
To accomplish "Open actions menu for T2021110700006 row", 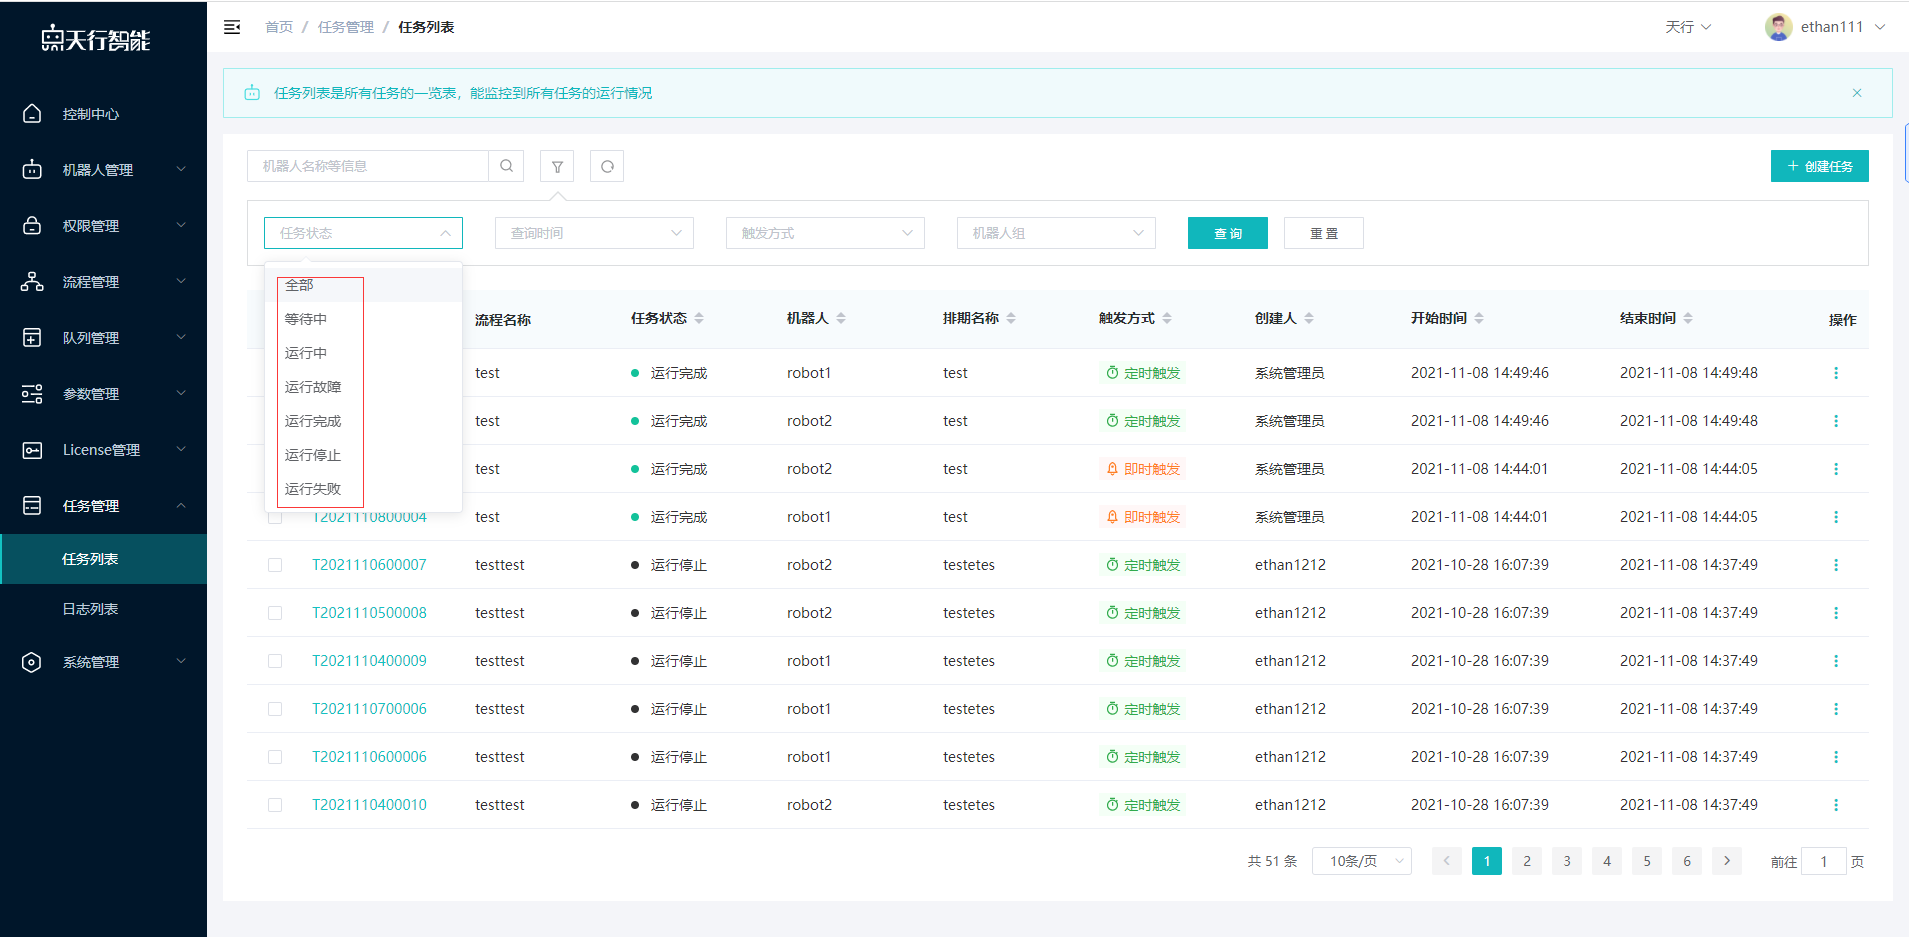I will (1836, 709).
